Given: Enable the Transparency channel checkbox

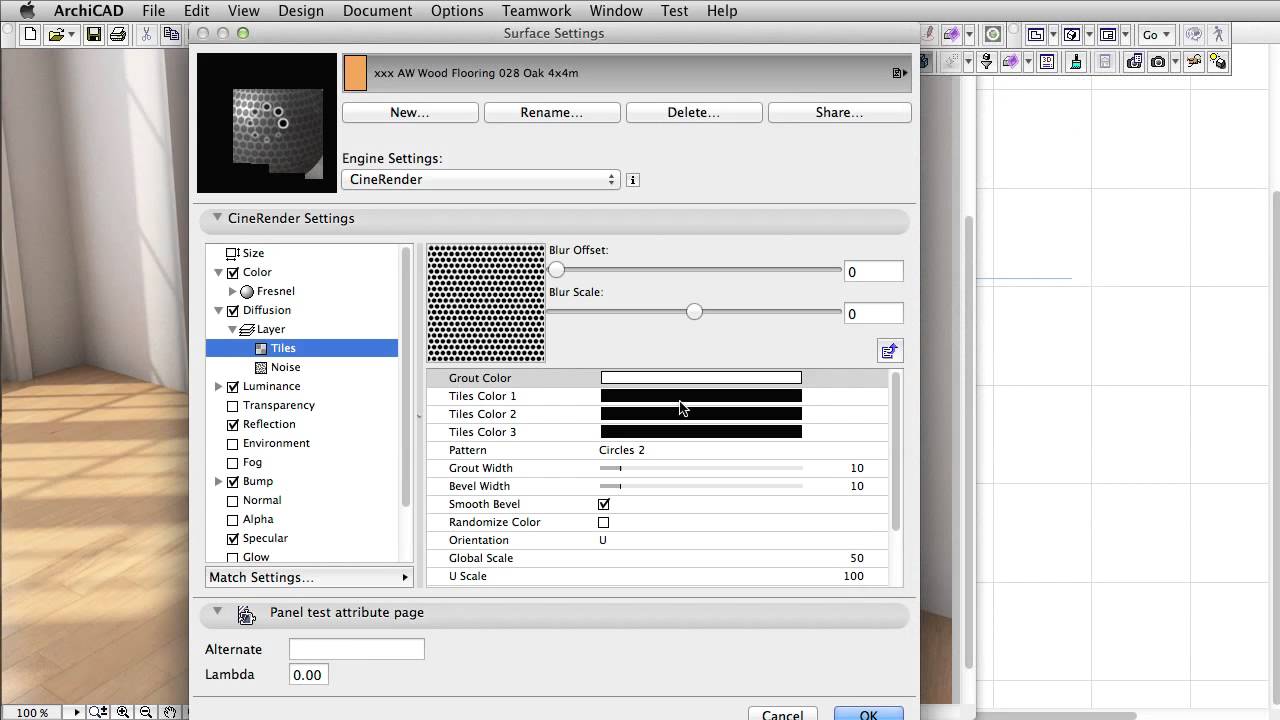Looking at the screenshot, I should [x=233, y=405].
